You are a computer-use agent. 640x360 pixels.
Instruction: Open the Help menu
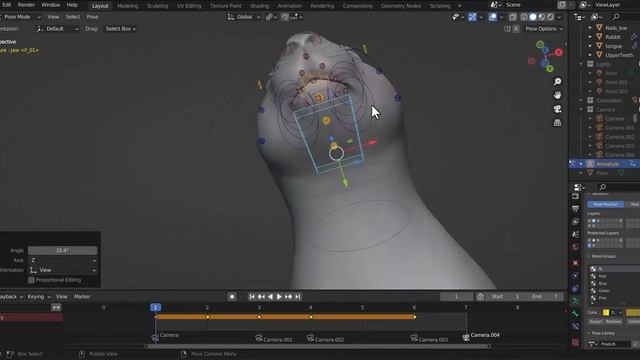pyautogui.click(x=72, y=5)
